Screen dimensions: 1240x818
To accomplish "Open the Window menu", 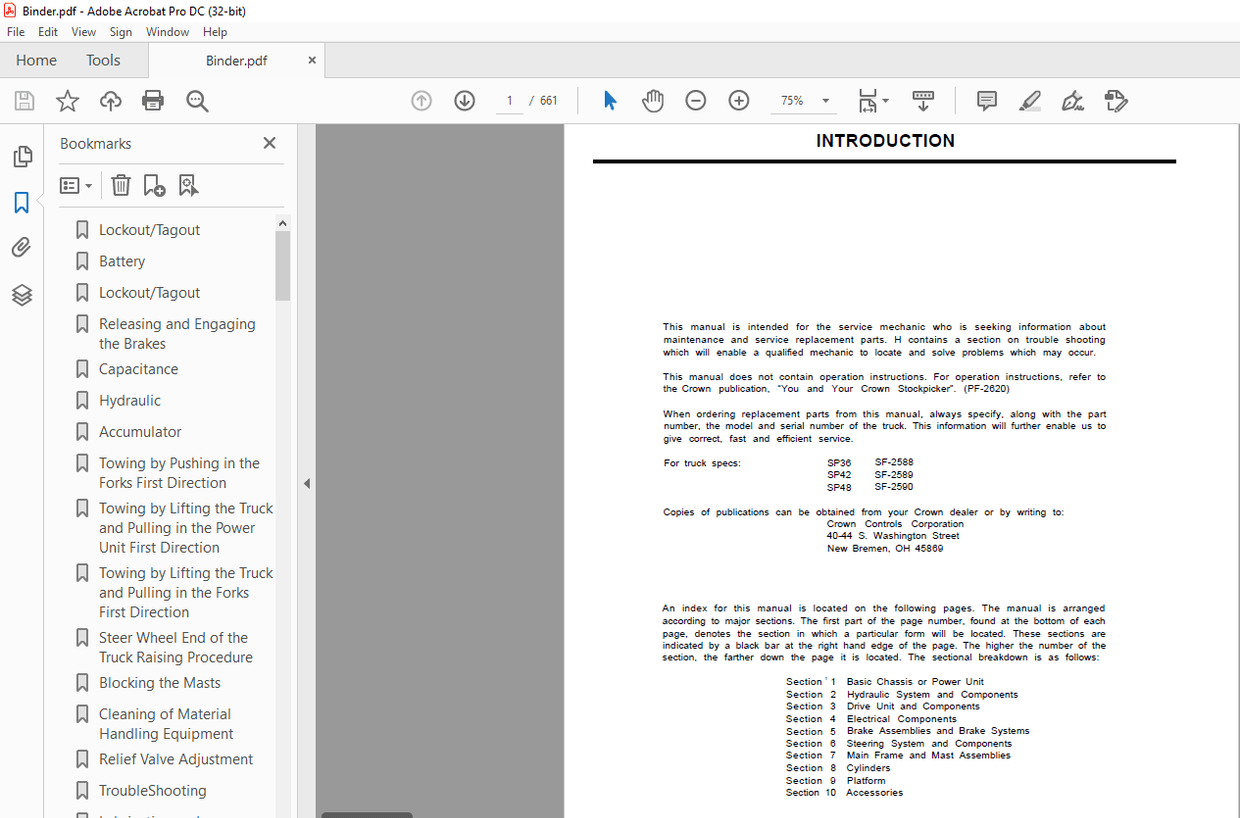I will (167, 32).
